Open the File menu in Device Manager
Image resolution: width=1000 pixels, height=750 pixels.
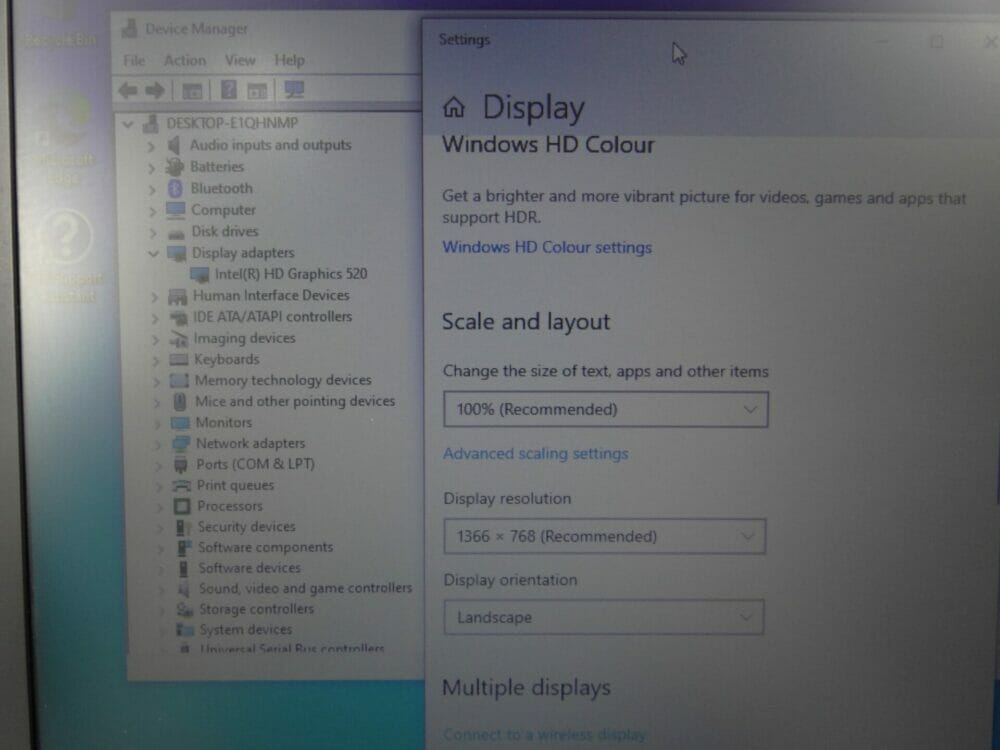134,61
